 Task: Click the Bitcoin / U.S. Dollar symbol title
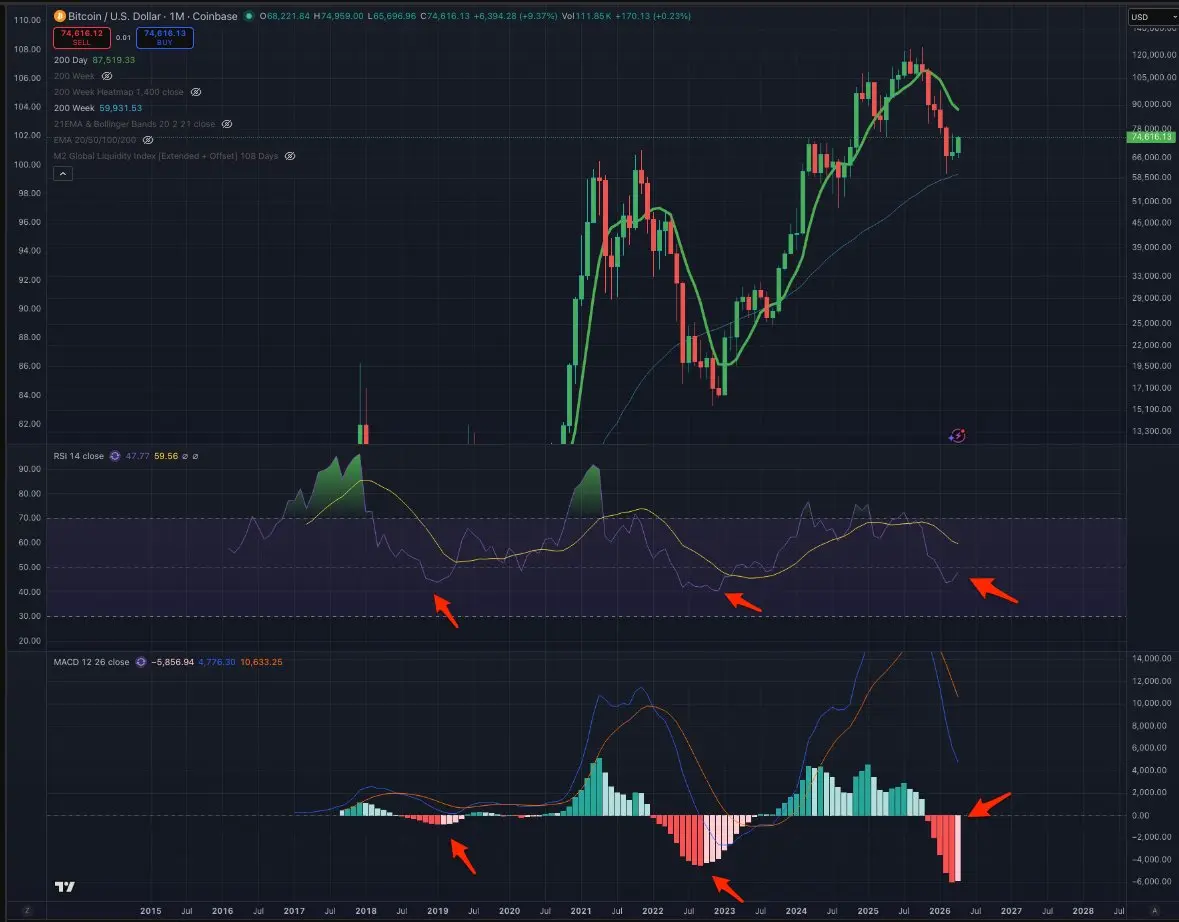[x=114, y=16]
